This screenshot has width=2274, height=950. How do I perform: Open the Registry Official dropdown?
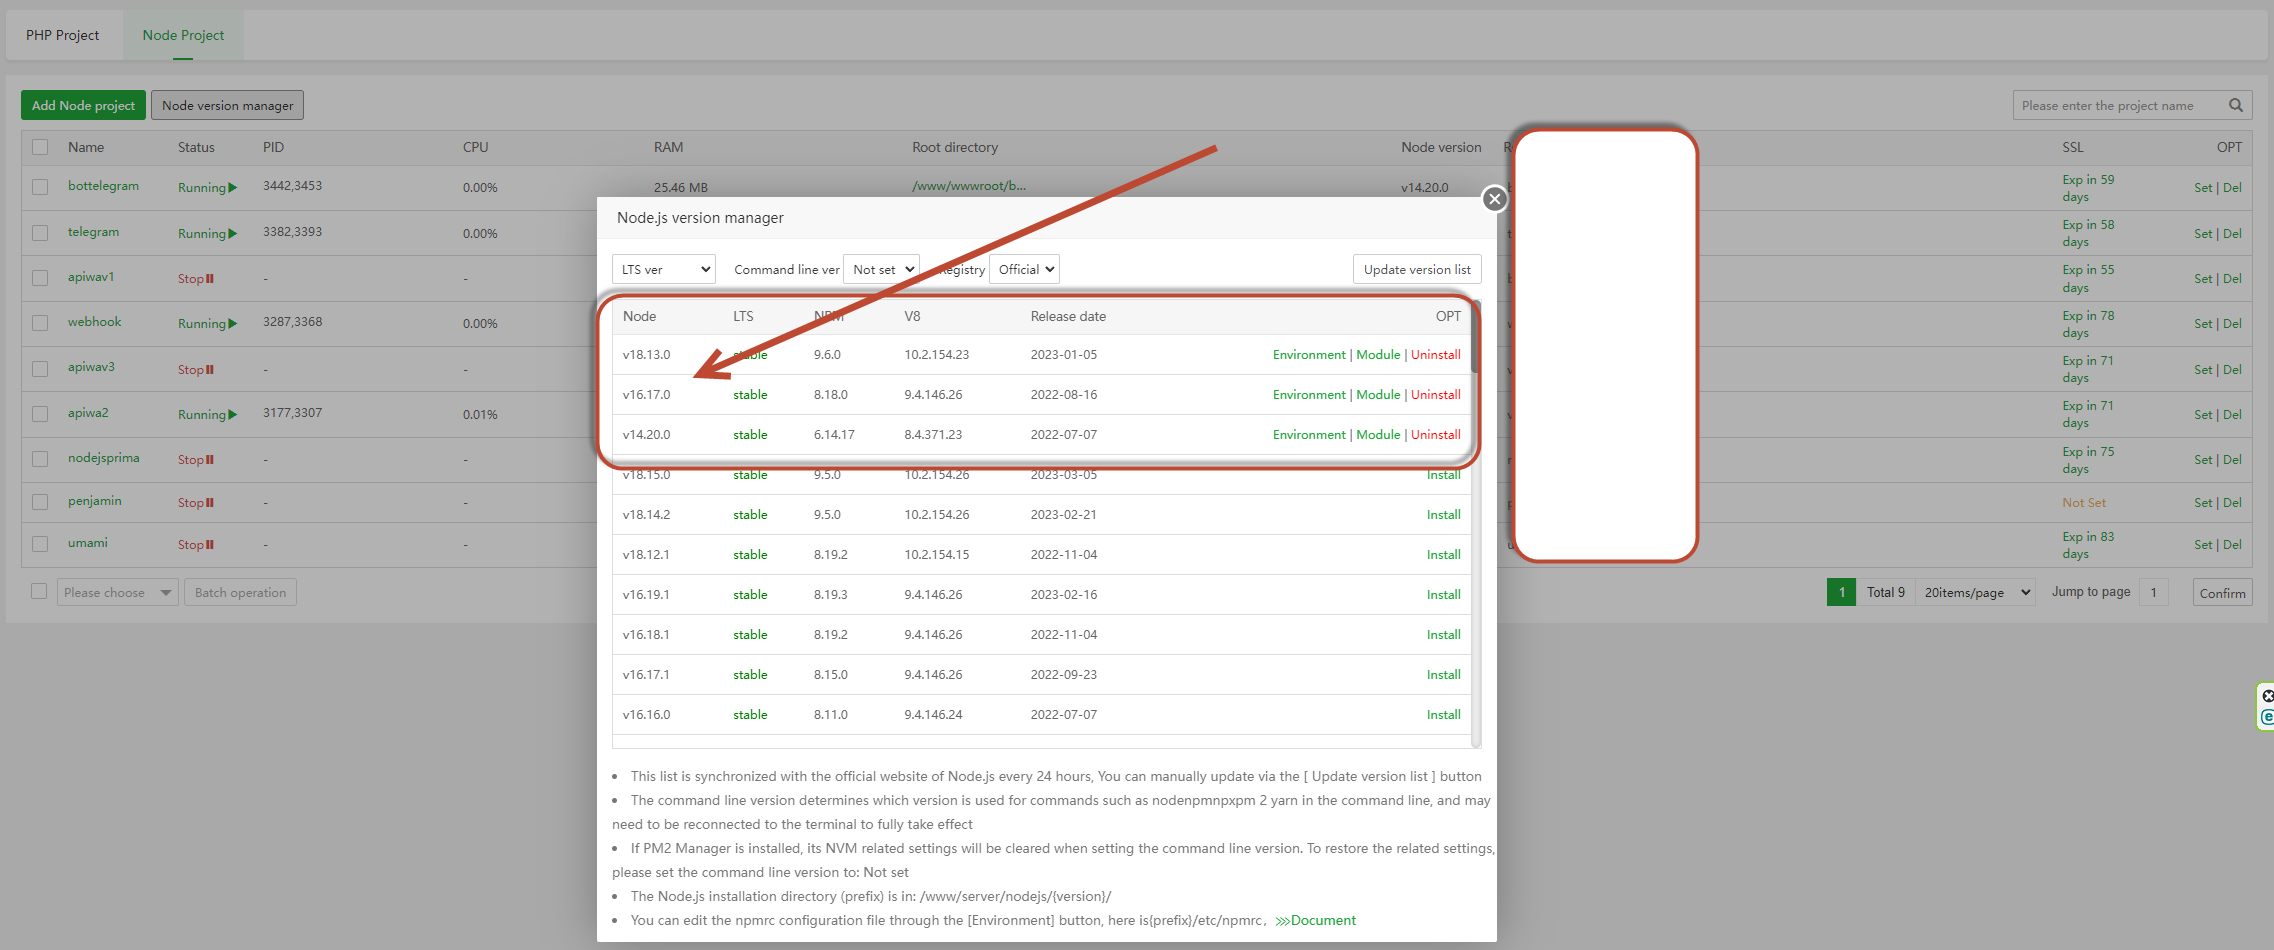click(1024, 269)
